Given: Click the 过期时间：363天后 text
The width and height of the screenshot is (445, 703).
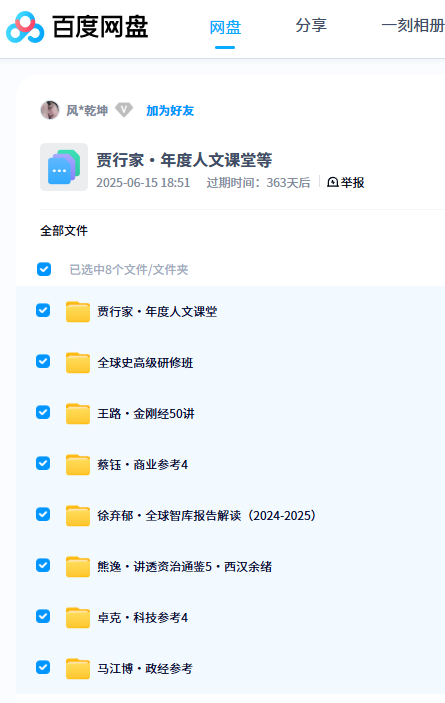Looking at the screenshot, I should tap(258, 182).
